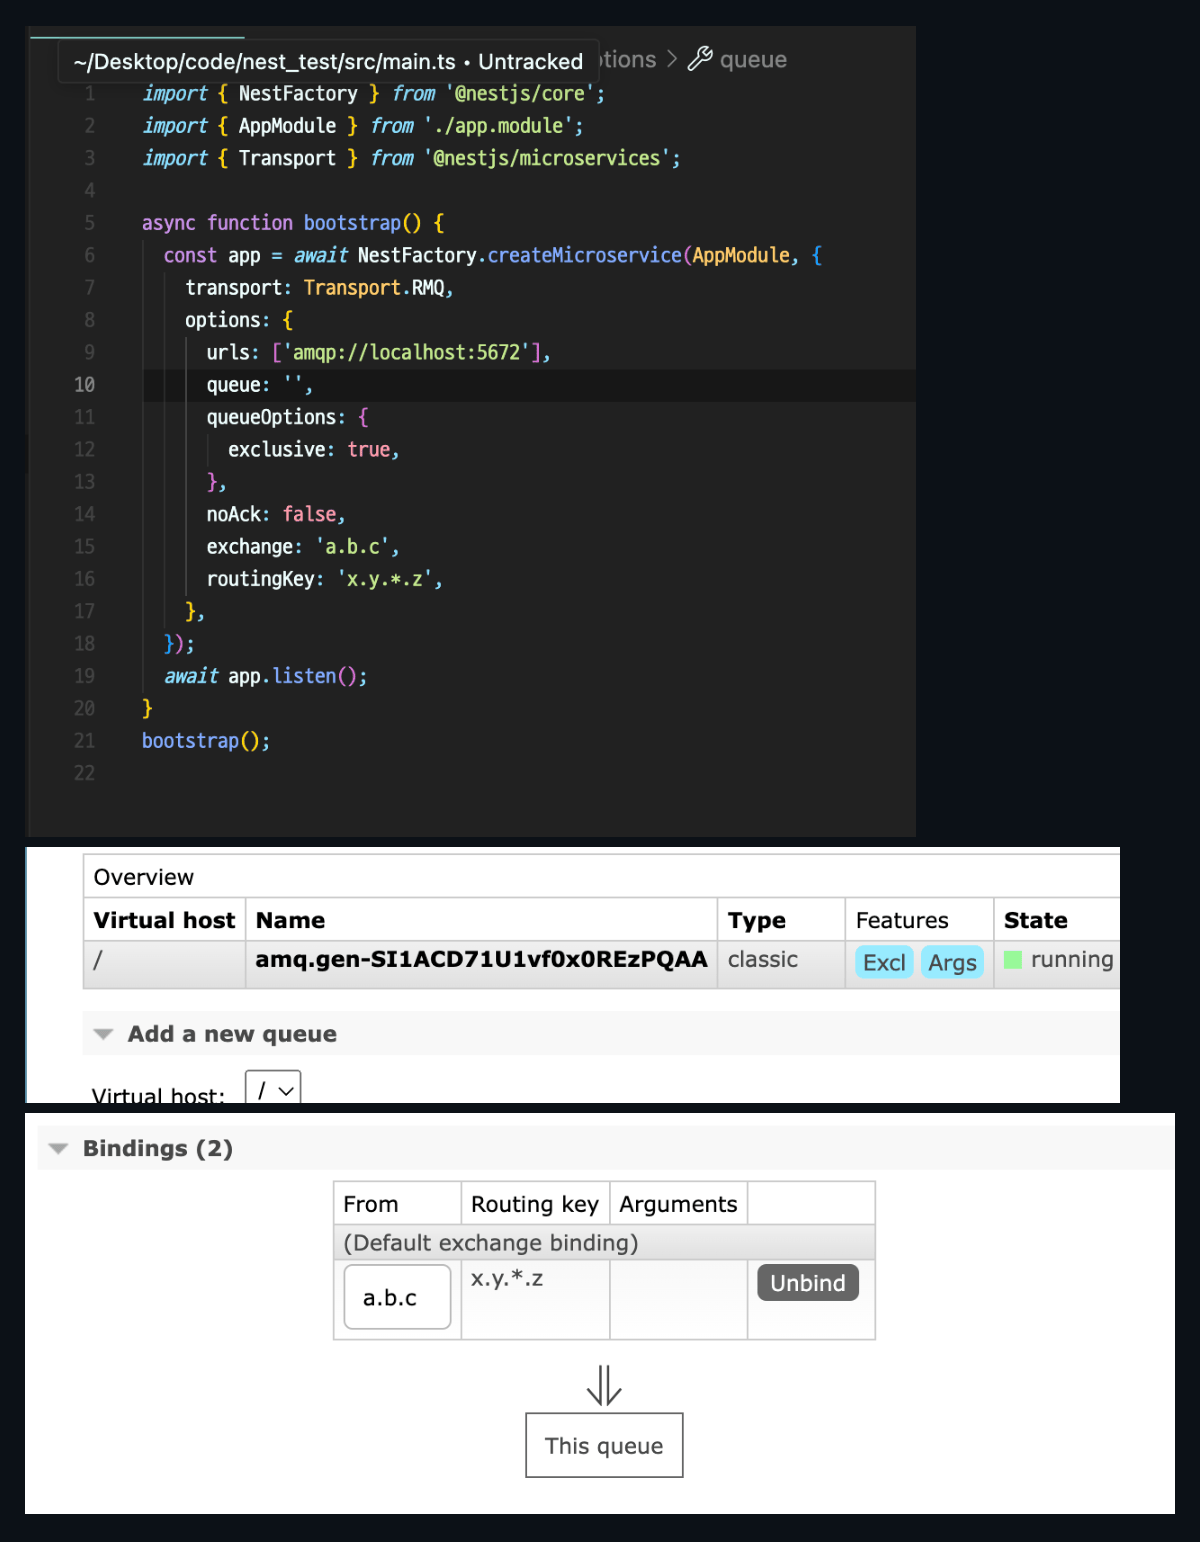Click createMicroservice in the code
The image size is (1200, 1542).
tap(584, 256)
